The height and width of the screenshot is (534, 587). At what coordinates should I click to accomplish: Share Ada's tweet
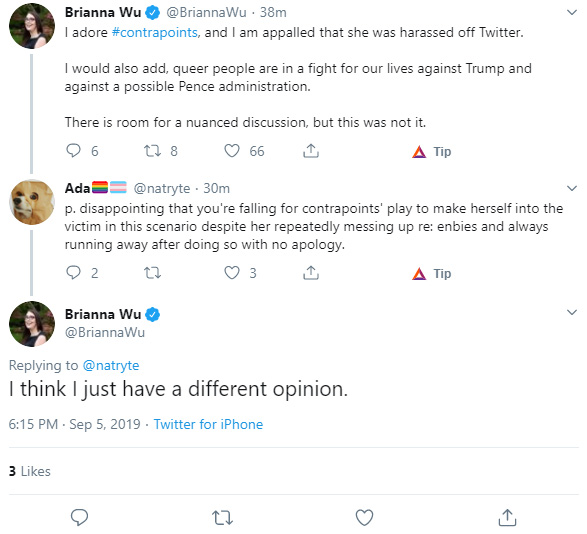[311, 273]
